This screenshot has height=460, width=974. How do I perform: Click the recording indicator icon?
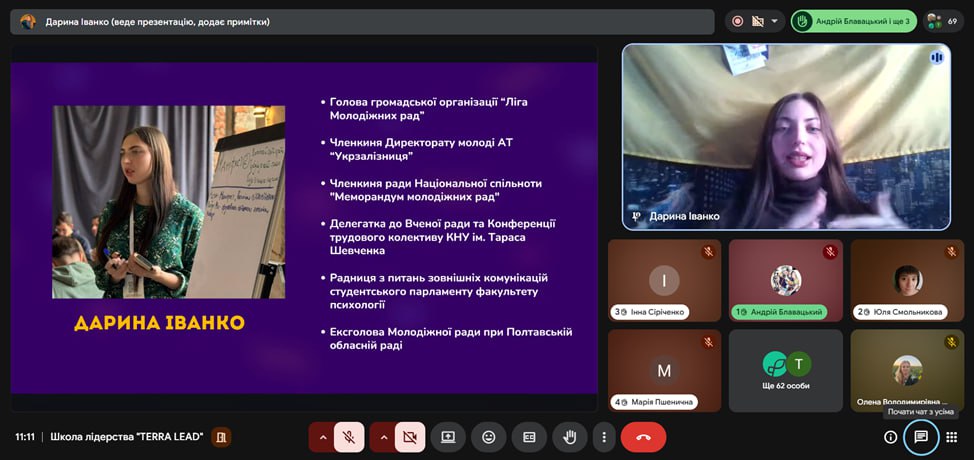[x=738, y=21]
